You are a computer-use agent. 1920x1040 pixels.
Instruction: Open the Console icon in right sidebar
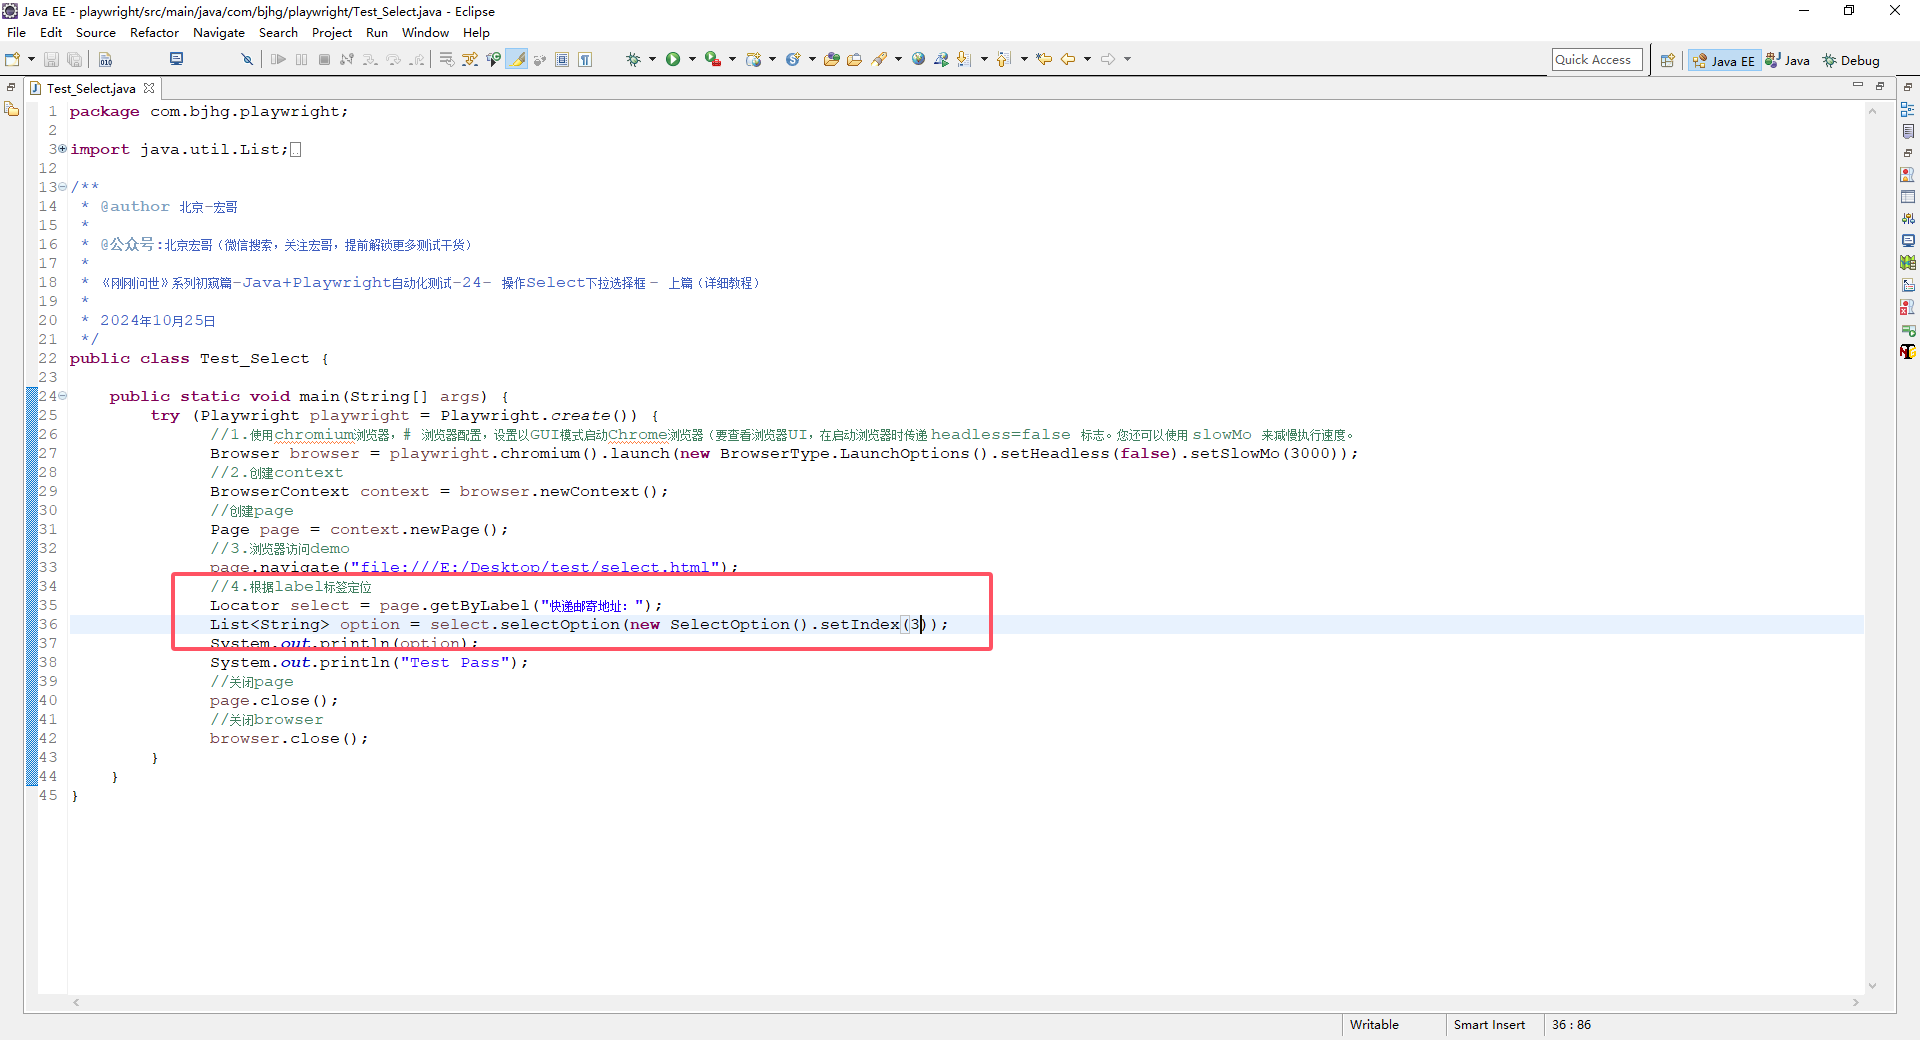click(1908, 241)
